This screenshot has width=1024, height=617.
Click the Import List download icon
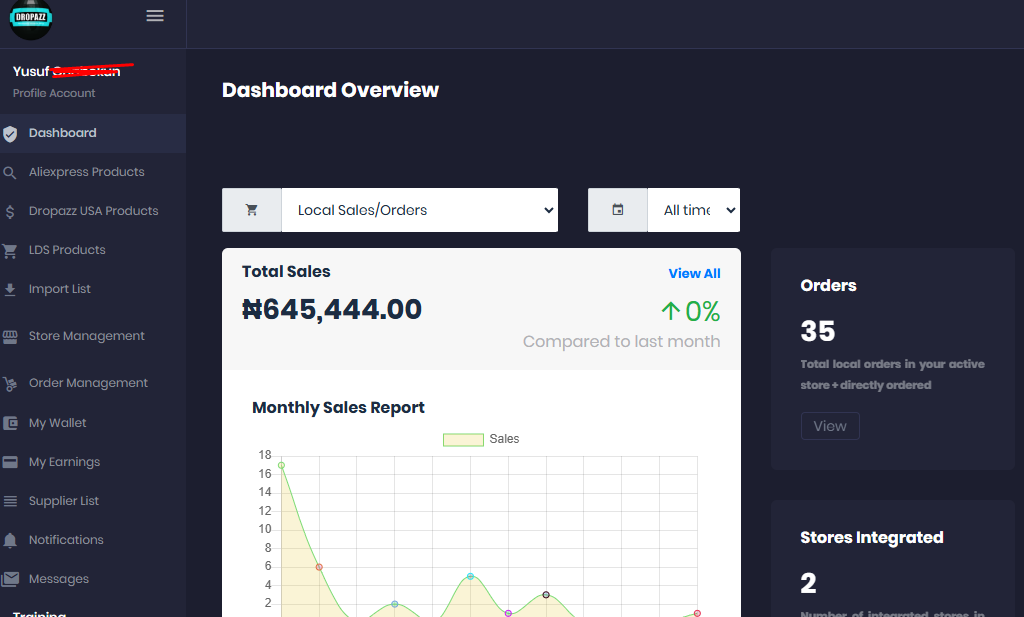pyautogui.click(x=10, y=290)
